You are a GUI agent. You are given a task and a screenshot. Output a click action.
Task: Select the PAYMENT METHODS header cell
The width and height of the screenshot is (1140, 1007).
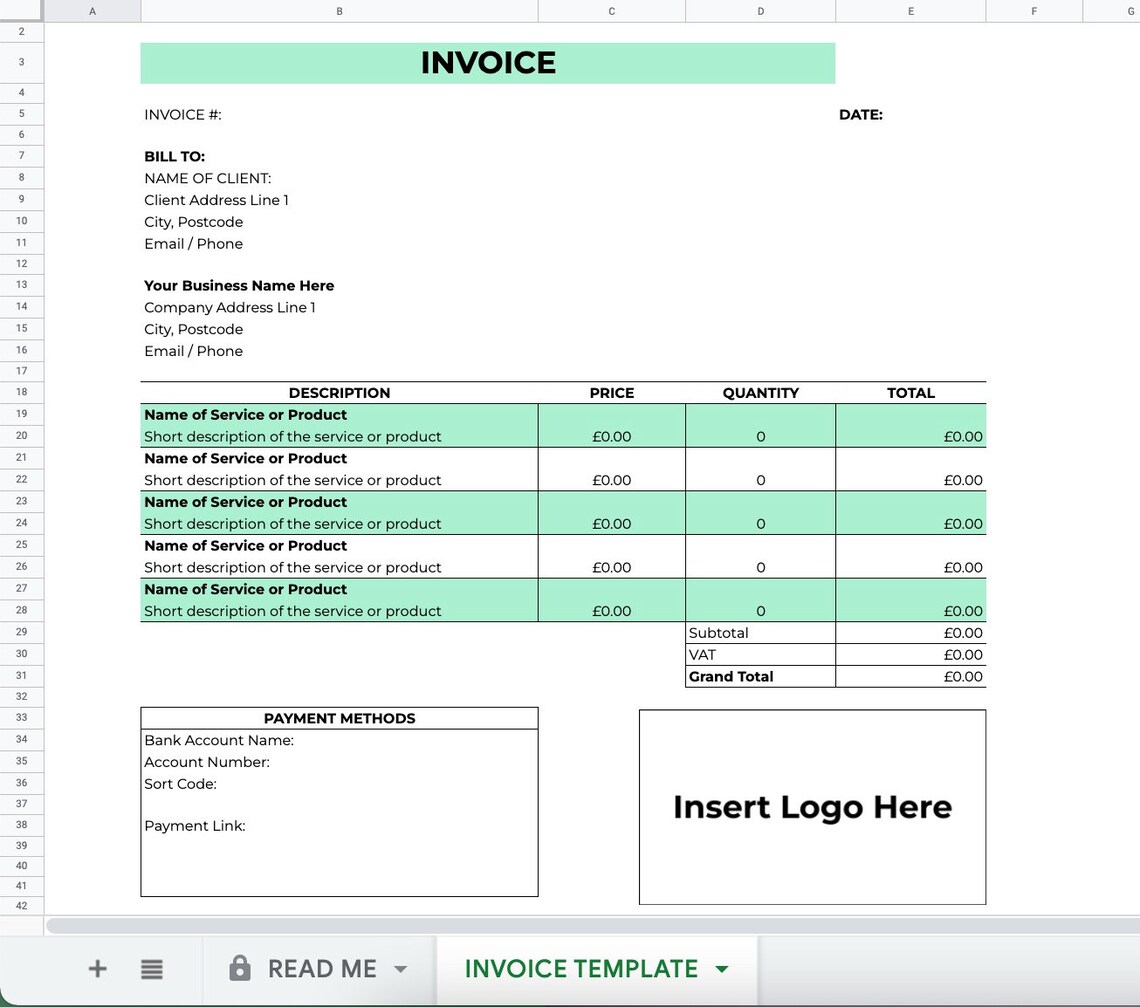tap(339, 718)
